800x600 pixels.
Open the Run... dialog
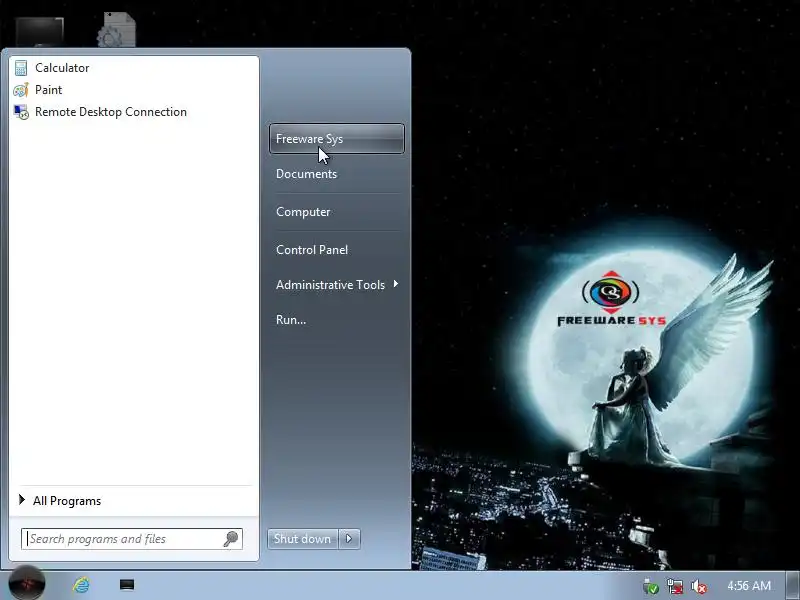click(x=337, y=320)
